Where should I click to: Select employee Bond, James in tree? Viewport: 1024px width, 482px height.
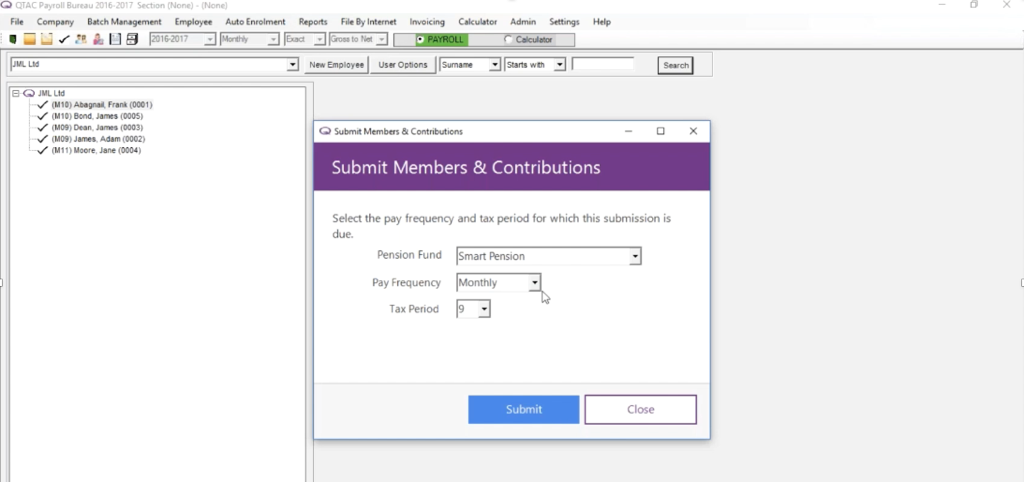tap(97, 116)
